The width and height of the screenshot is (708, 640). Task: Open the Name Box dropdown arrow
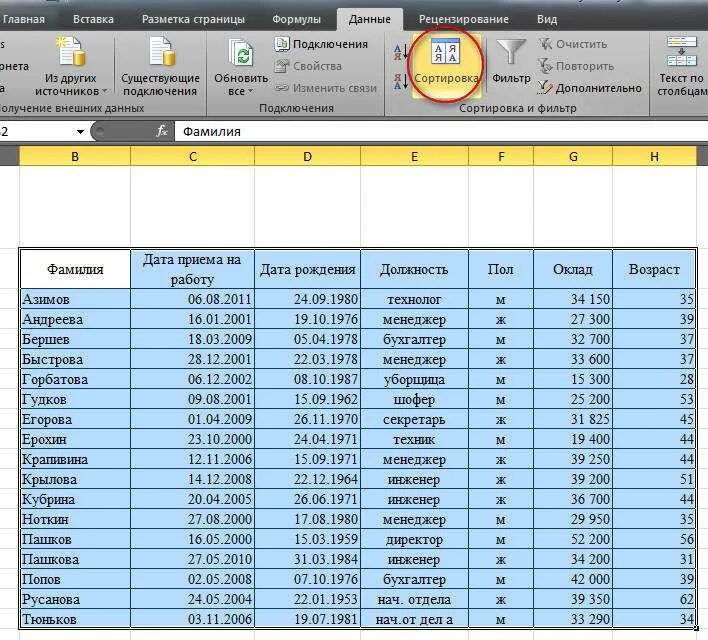pyautogui.click(x=80, y=132)
